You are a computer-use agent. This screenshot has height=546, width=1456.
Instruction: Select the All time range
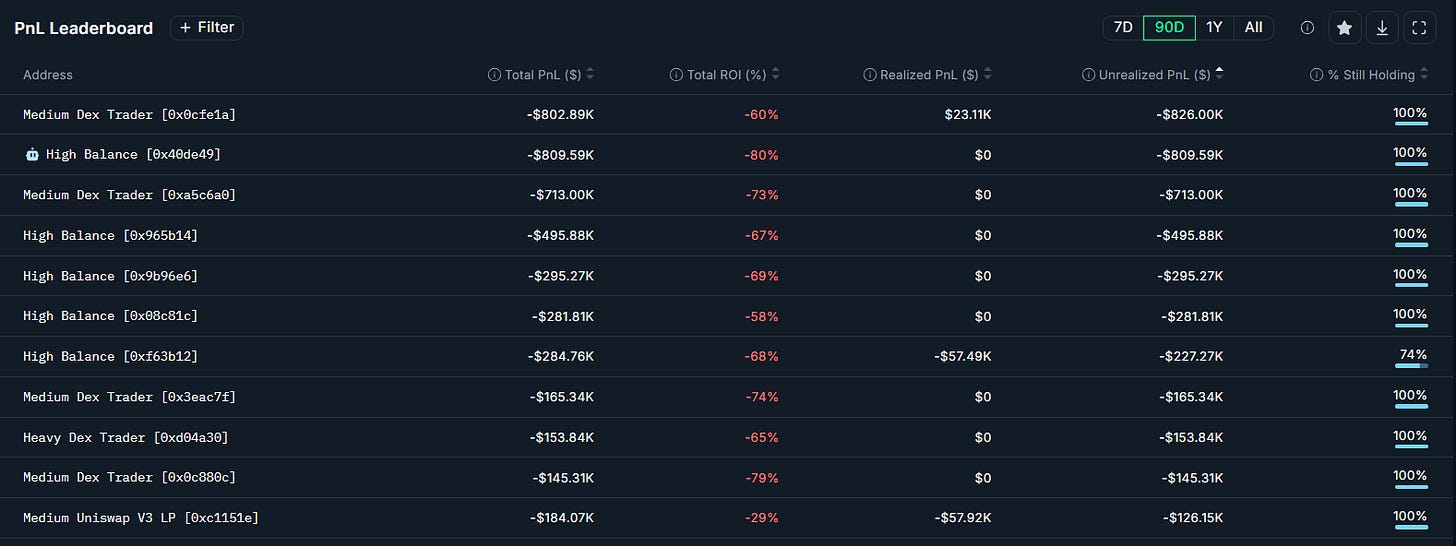1253,28
